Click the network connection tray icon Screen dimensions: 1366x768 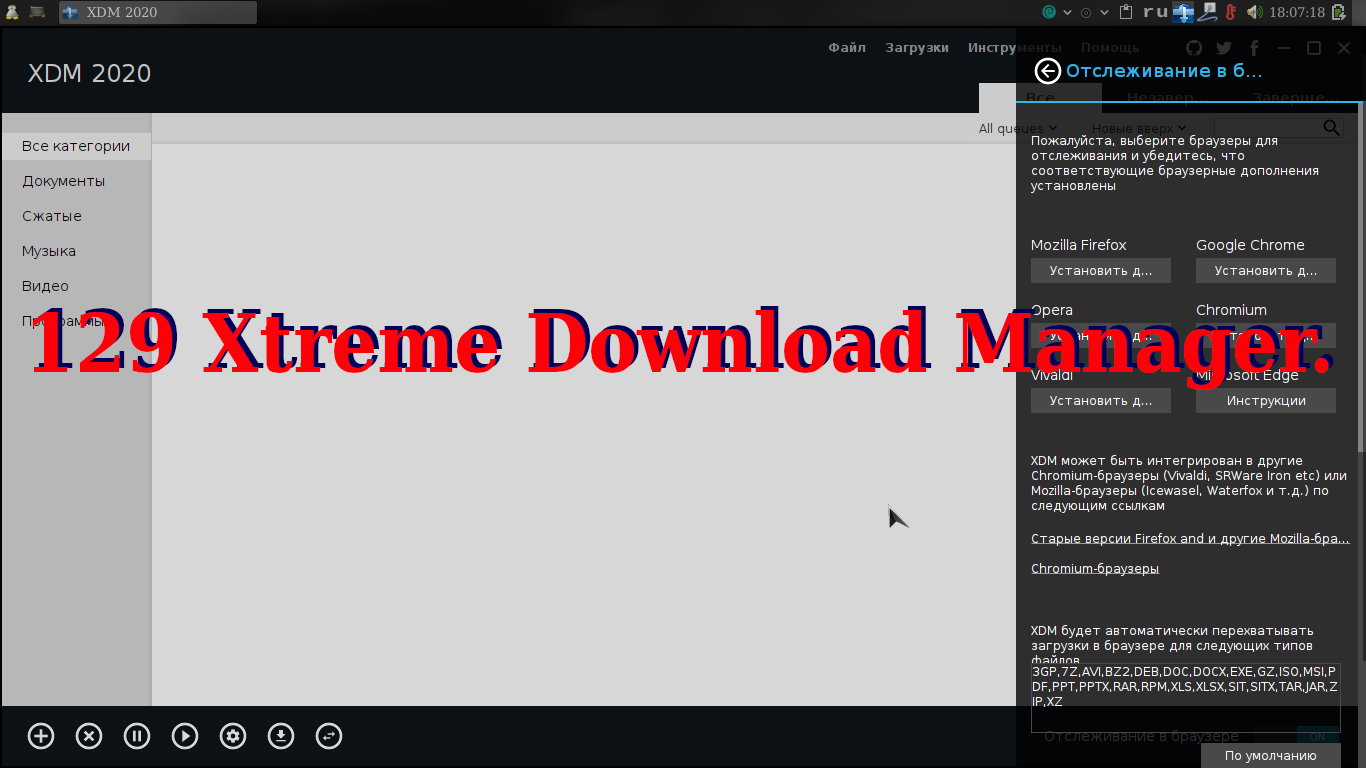(x=1208, y=12)
